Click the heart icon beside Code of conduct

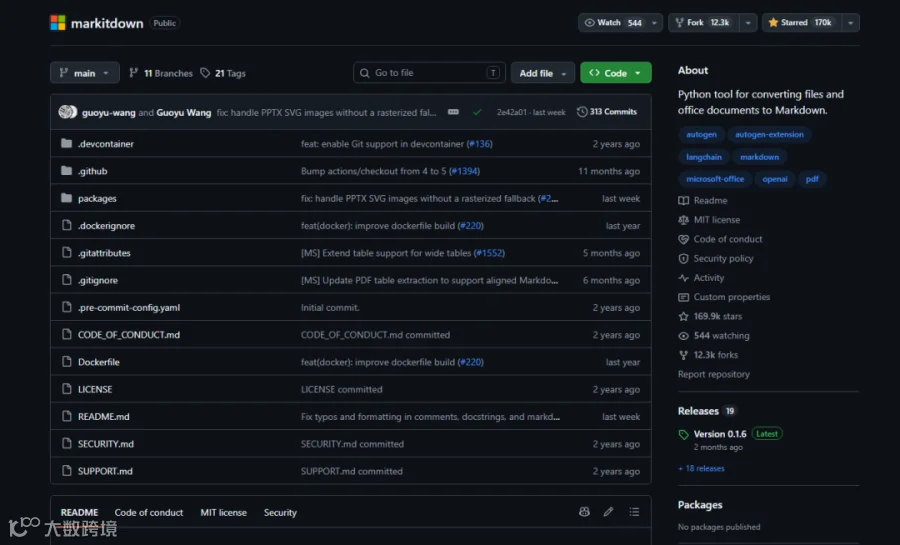684,239
